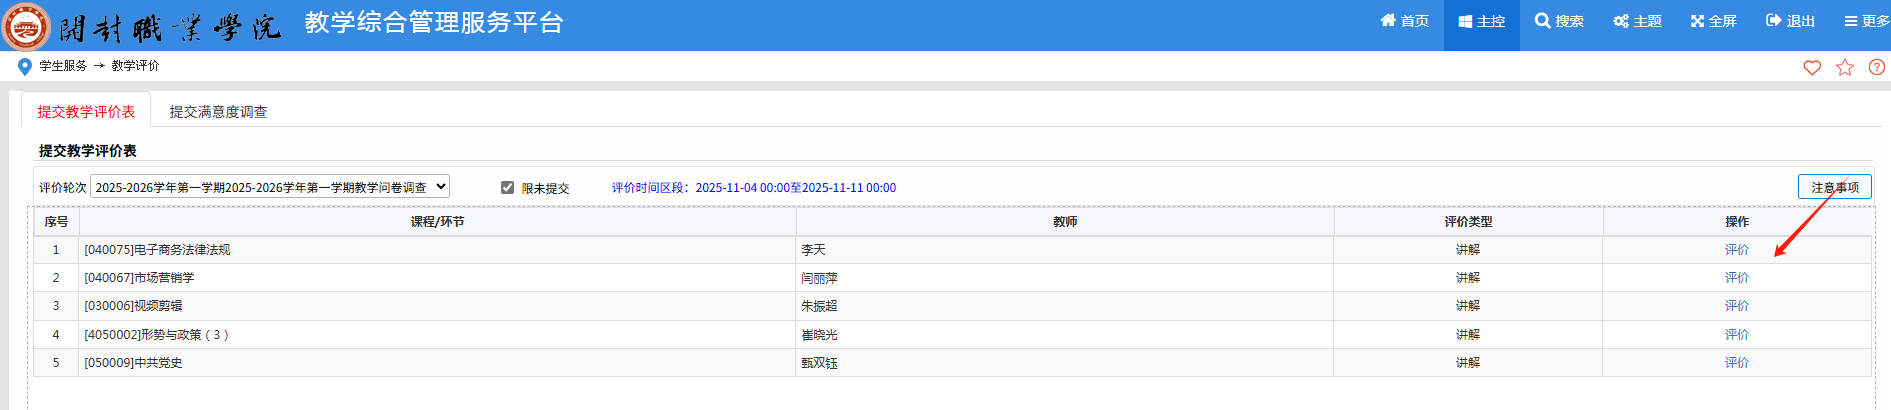This screenshot has width=1891, height=410.
Task: Click the college logo emblem
Action: pos(26,25)
